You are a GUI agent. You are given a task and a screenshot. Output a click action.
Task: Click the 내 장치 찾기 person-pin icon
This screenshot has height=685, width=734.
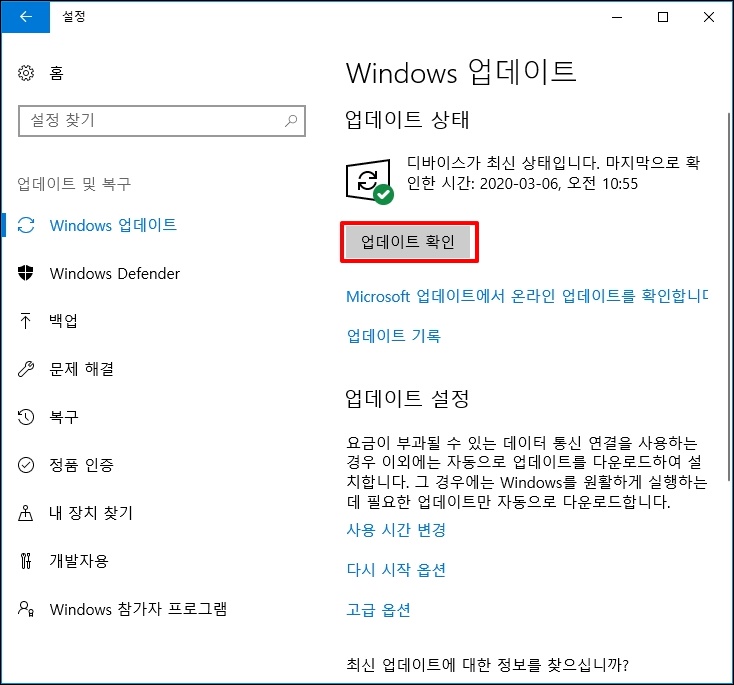coord(26,513)
